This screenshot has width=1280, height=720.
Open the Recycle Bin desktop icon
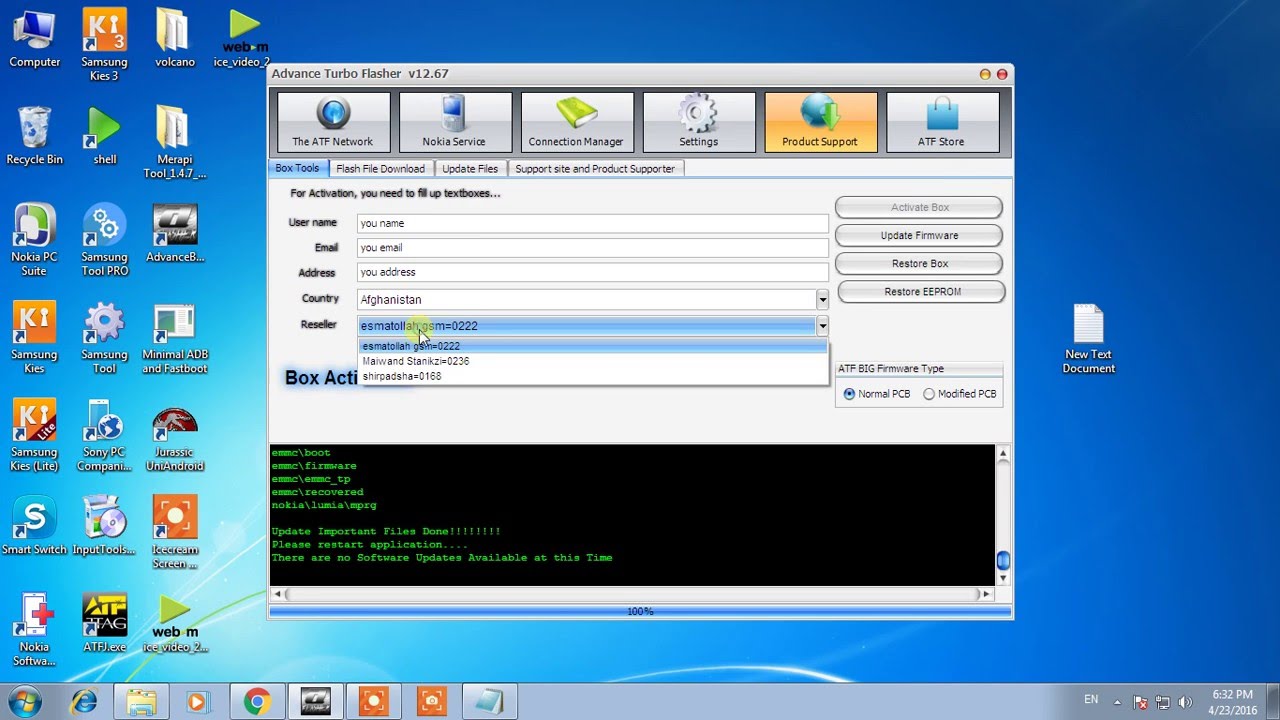35,136
